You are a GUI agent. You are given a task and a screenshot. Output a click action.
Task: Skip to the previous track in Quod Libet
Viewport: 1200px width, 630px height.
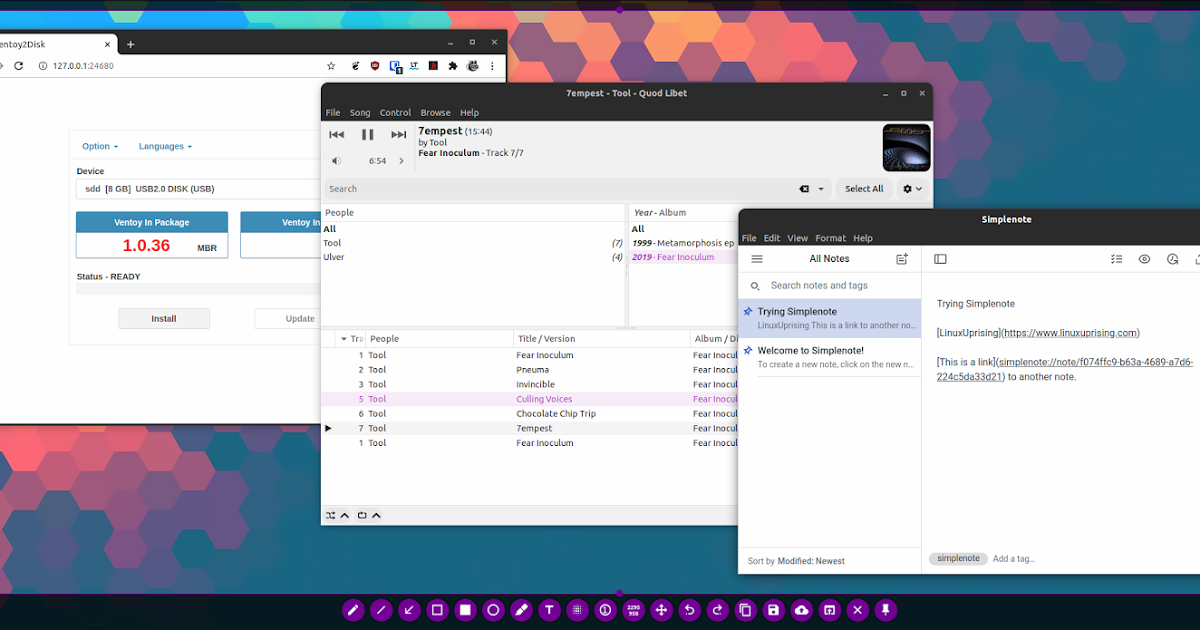click(337, 134)
